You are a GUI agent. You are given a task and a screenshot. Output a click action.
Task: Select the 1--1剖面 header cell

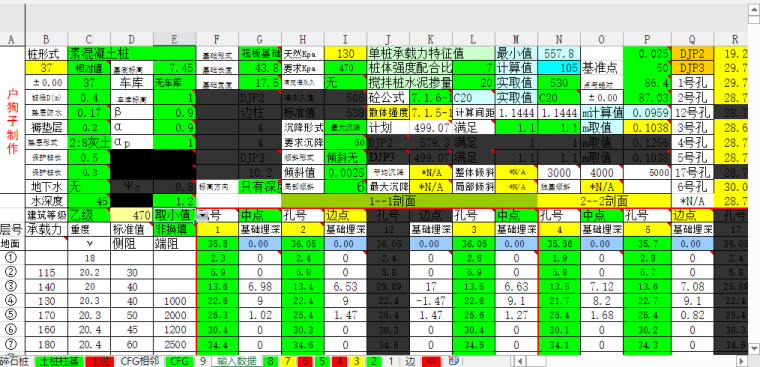[409, 201]
